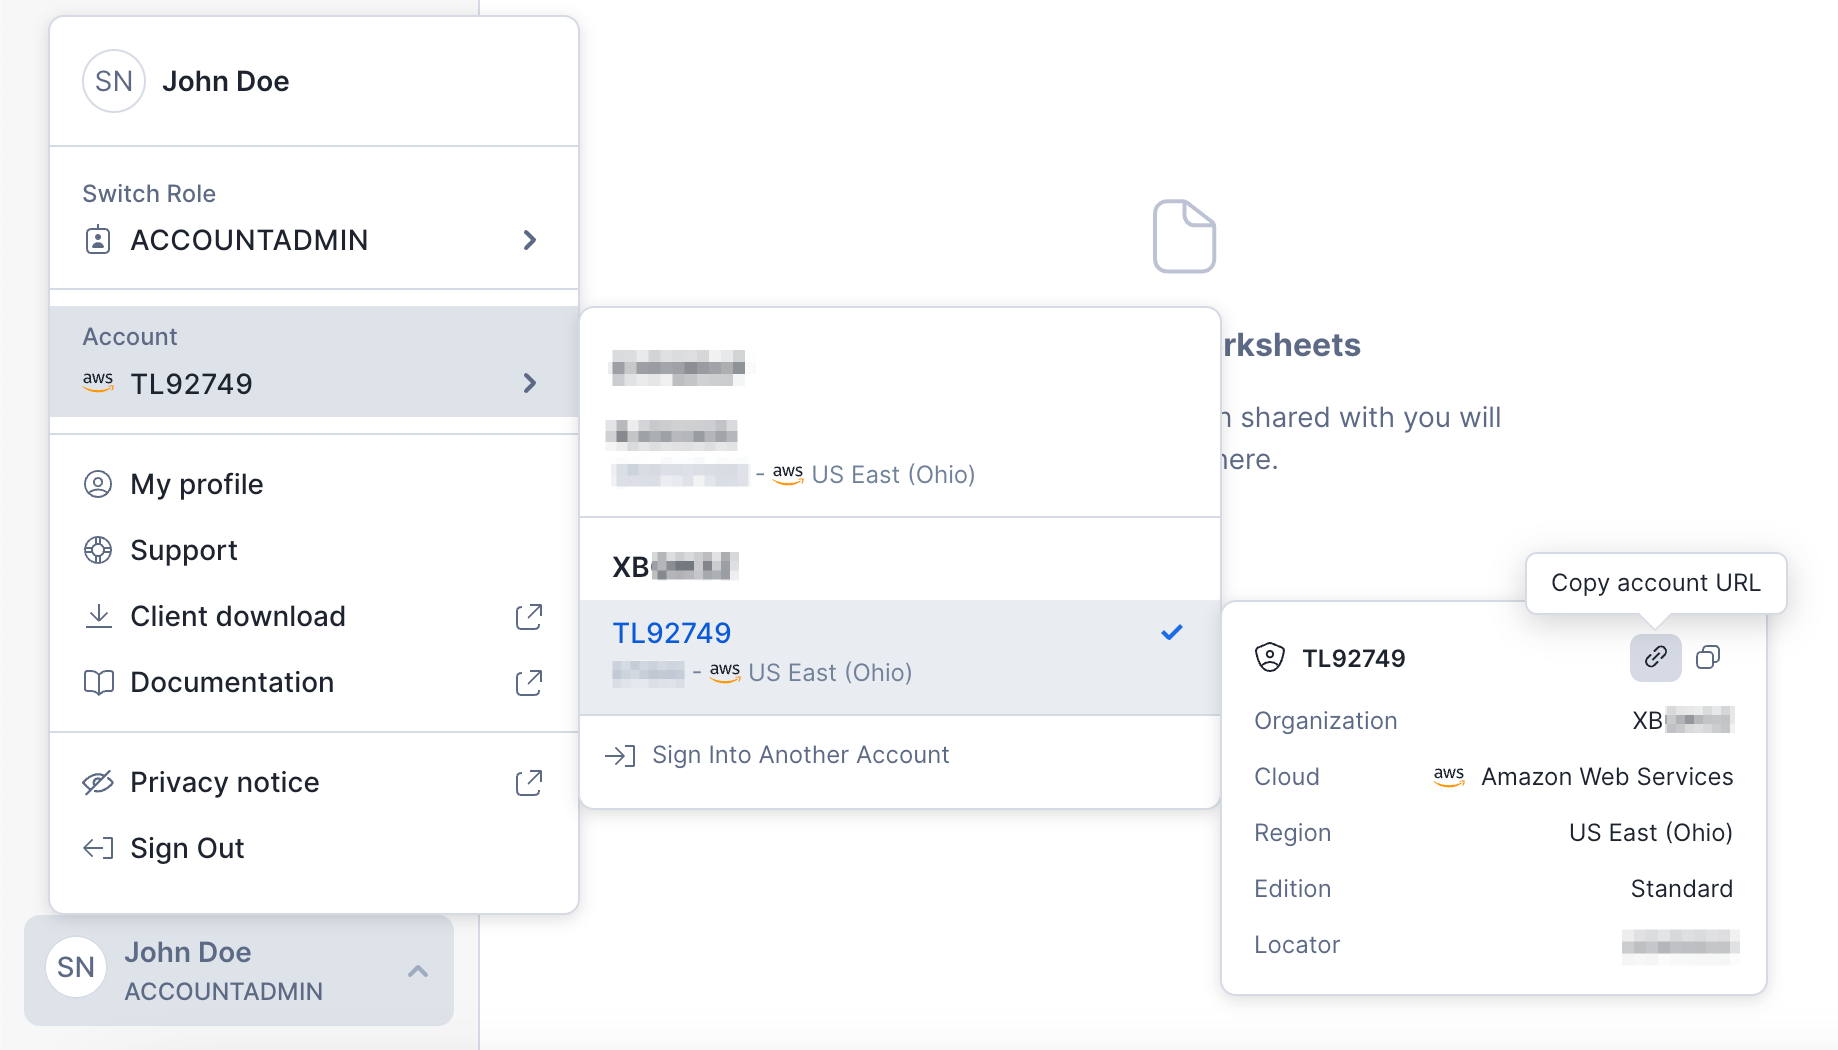The width and height of the screenshot is (1838, 1050).
Task: Expand the Switch Role chevron arrow
Action: coord(530,240)
